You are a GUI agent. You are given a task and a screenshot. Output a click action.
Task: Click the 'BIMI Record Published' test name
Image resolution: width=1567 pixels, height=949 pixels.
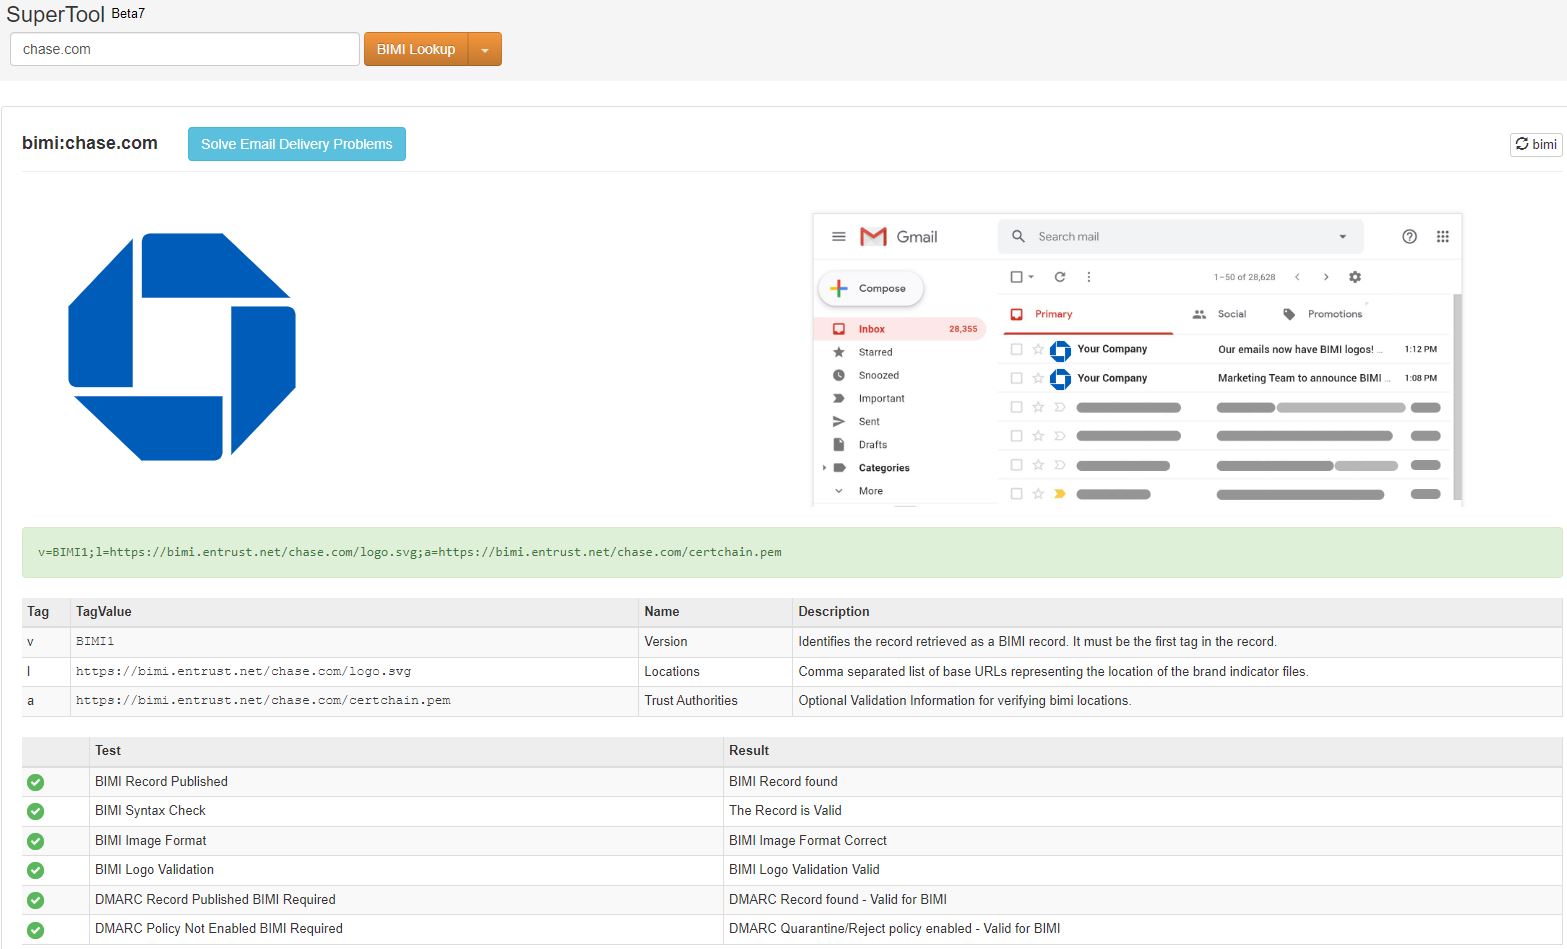[x=161, y=782]
